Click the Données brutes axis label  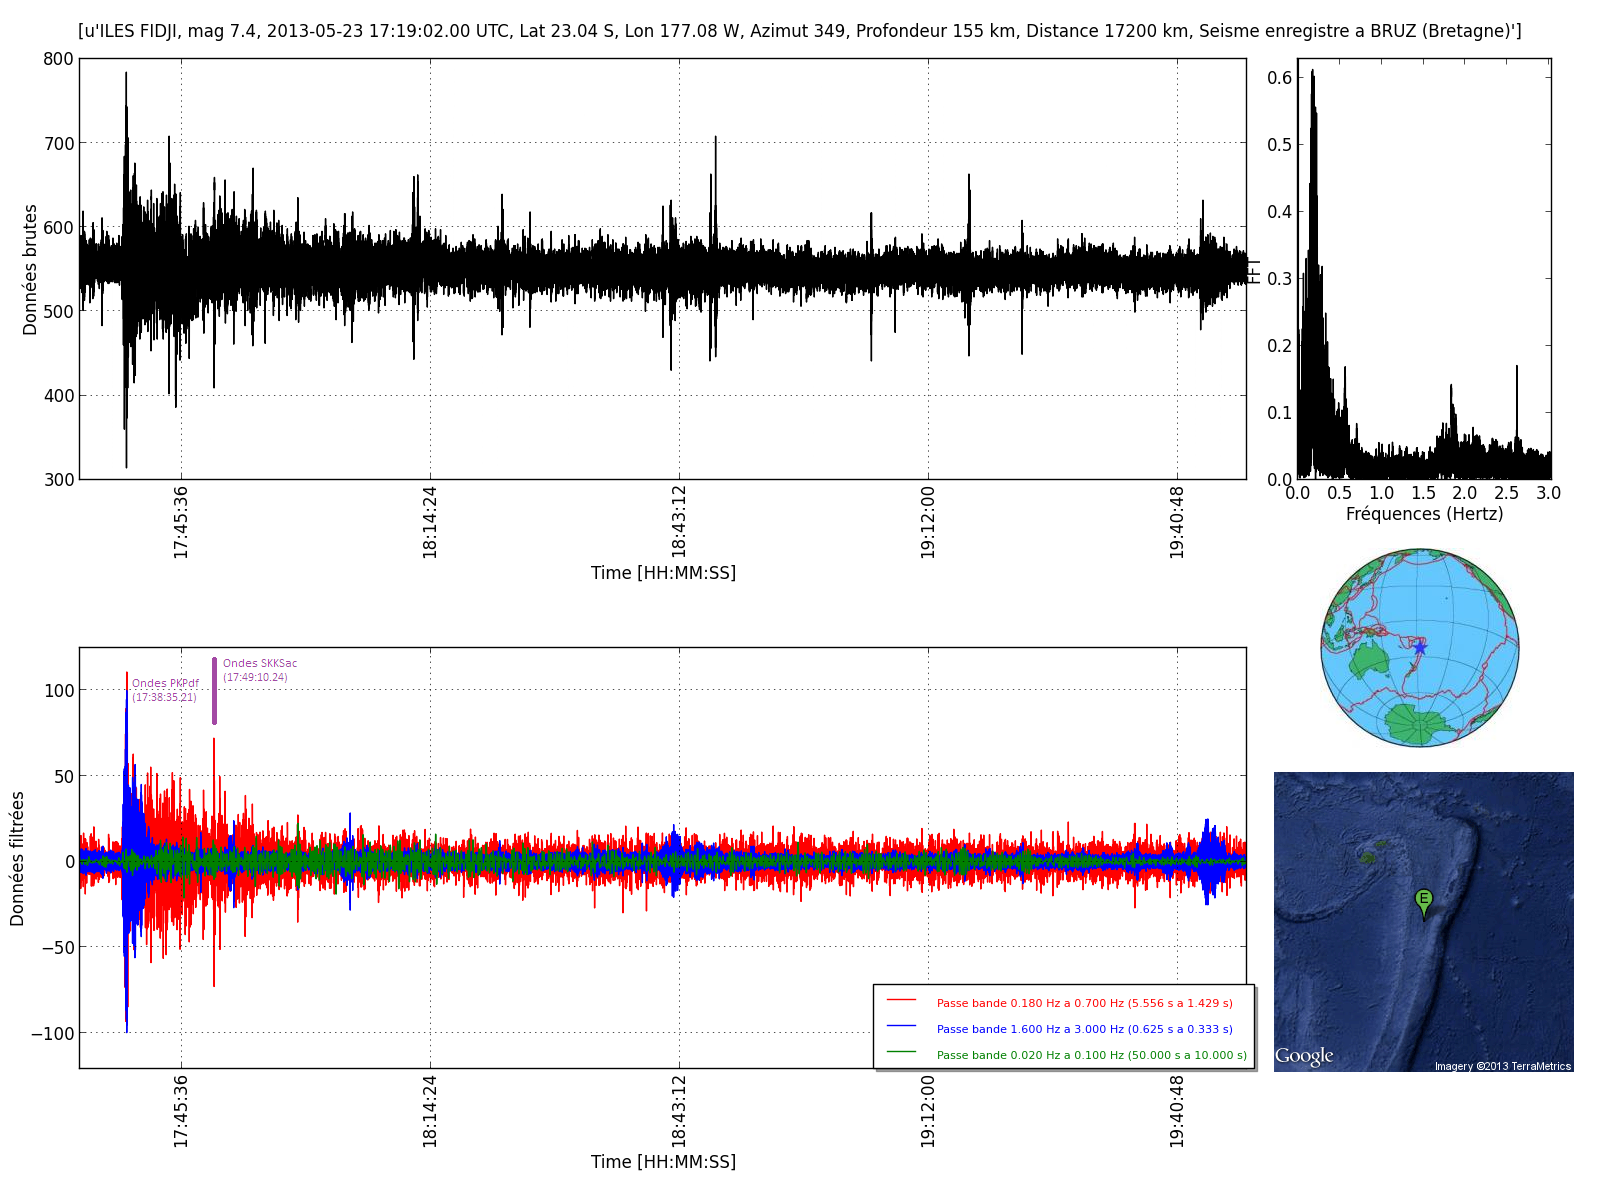(x=30, y=270)
